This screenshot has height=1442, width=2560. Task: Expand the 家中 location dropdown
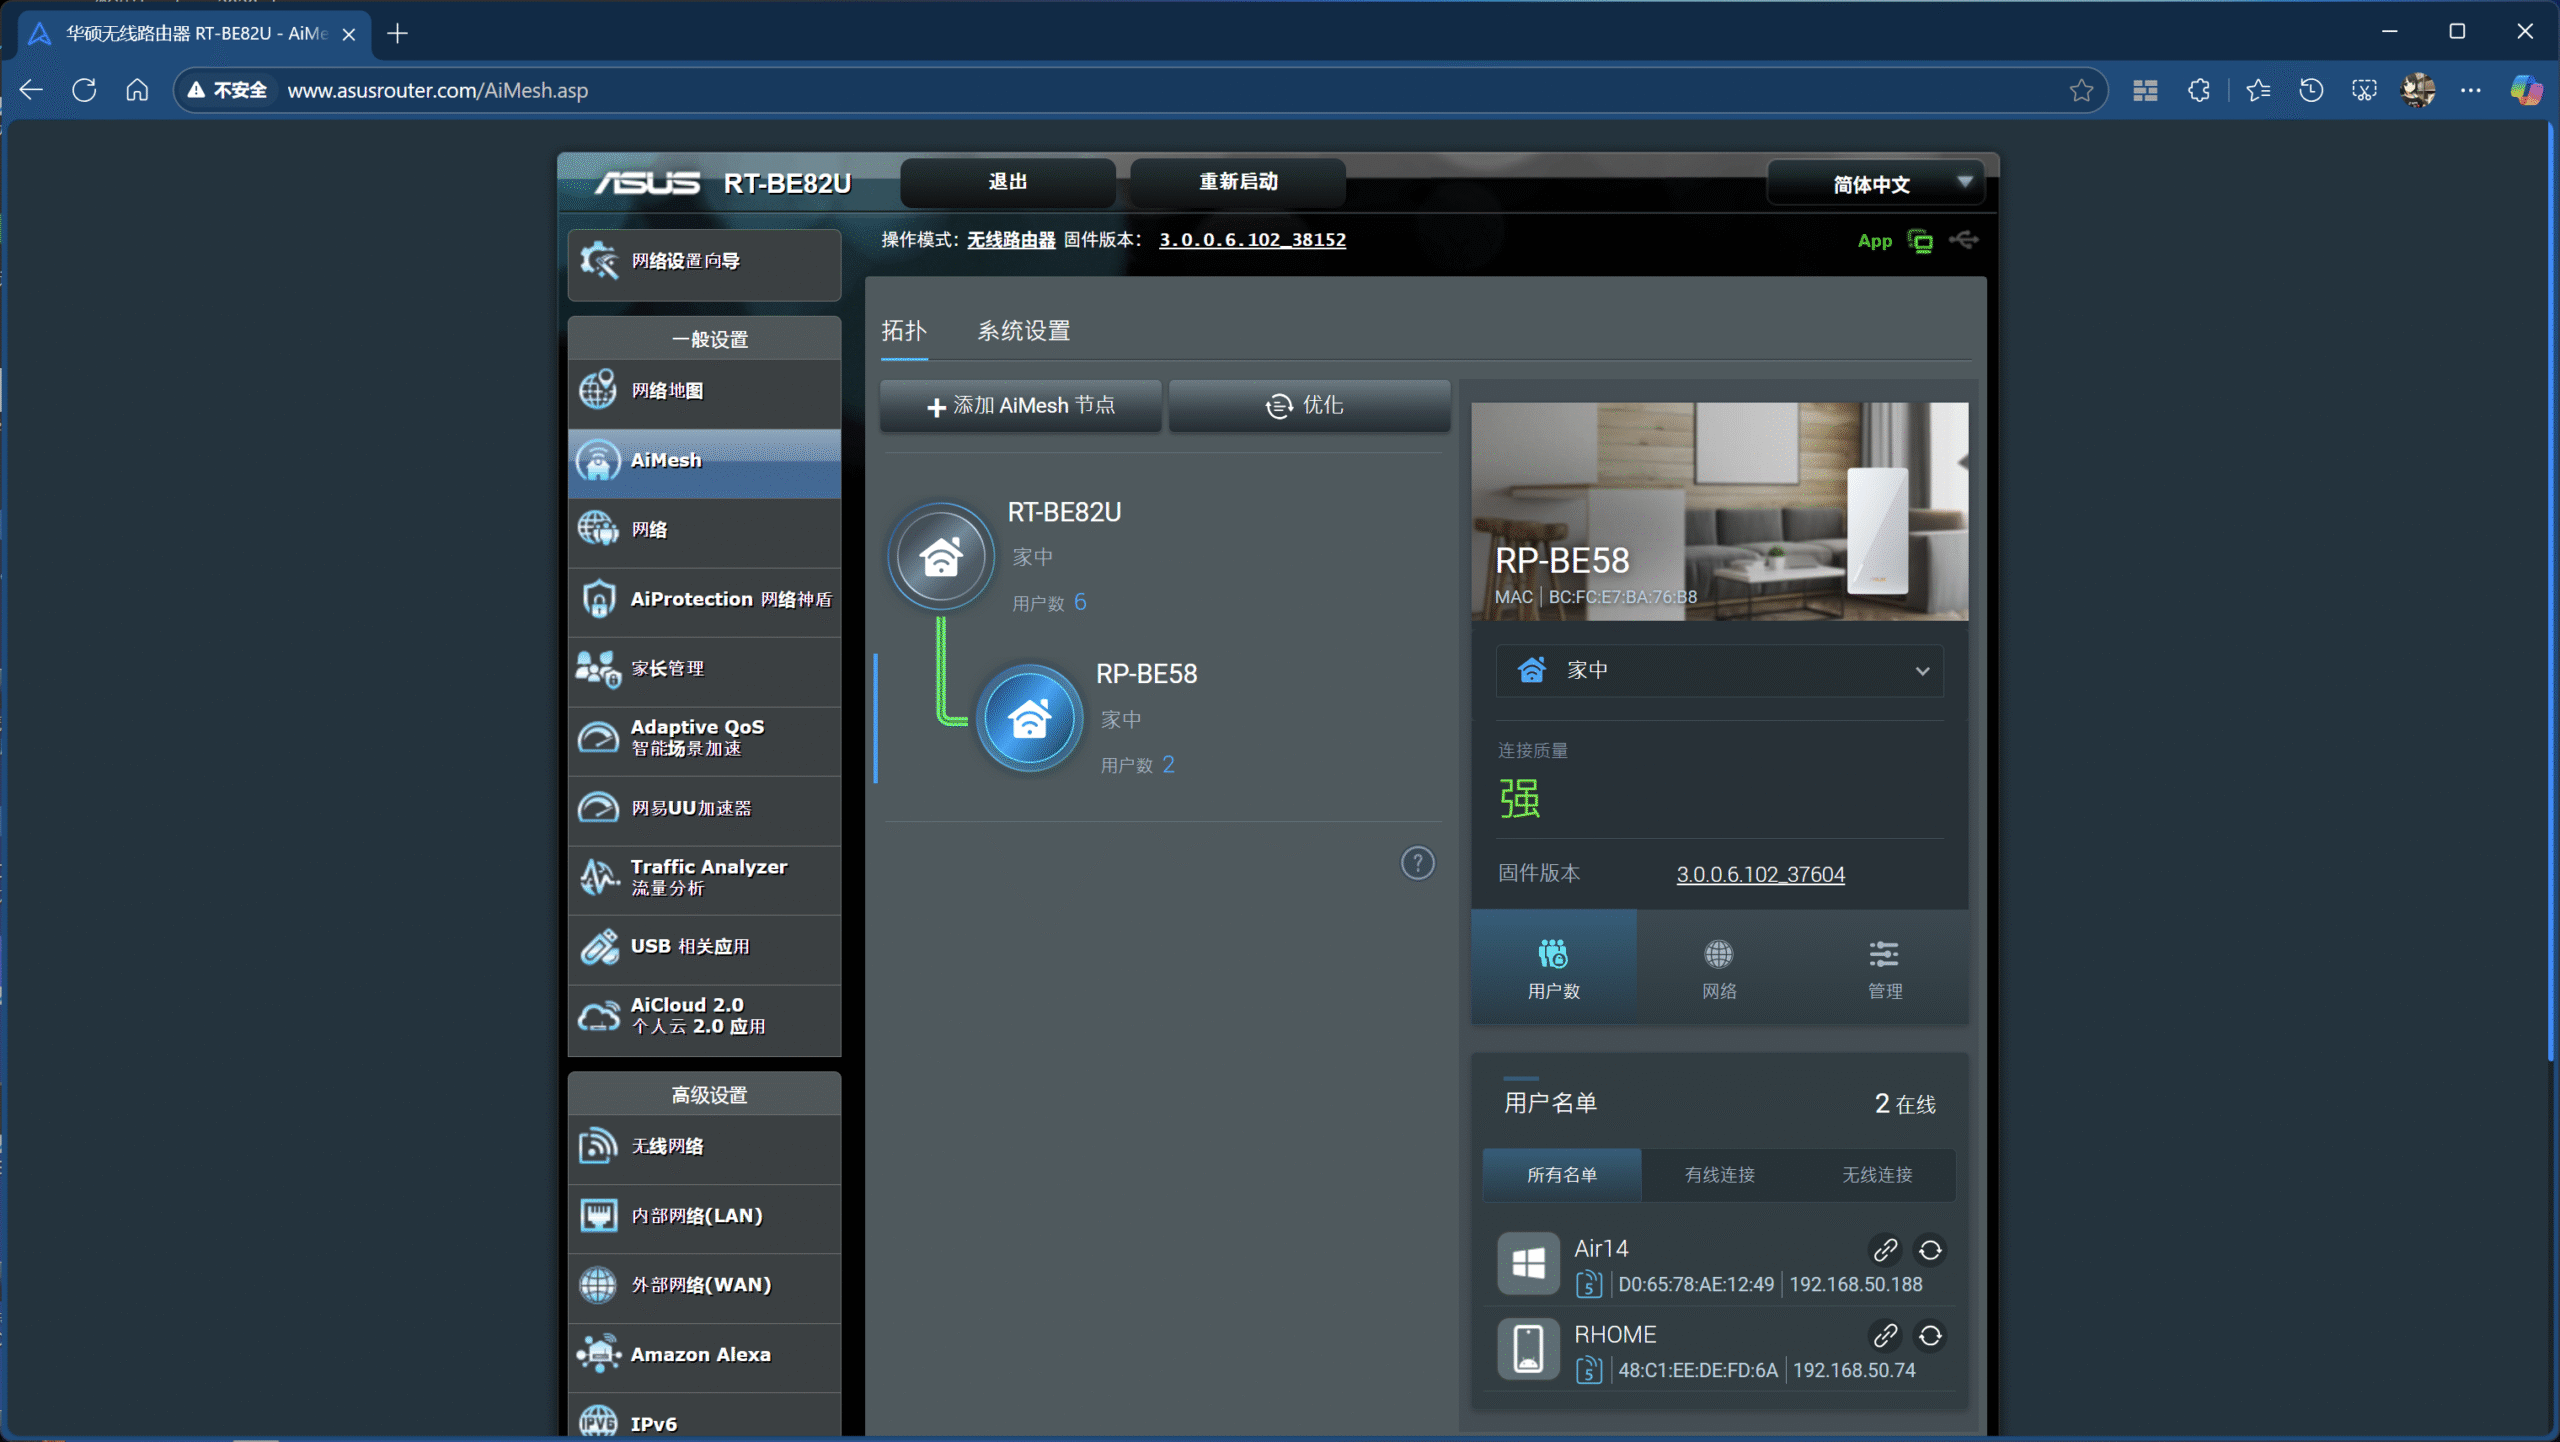1719,671
